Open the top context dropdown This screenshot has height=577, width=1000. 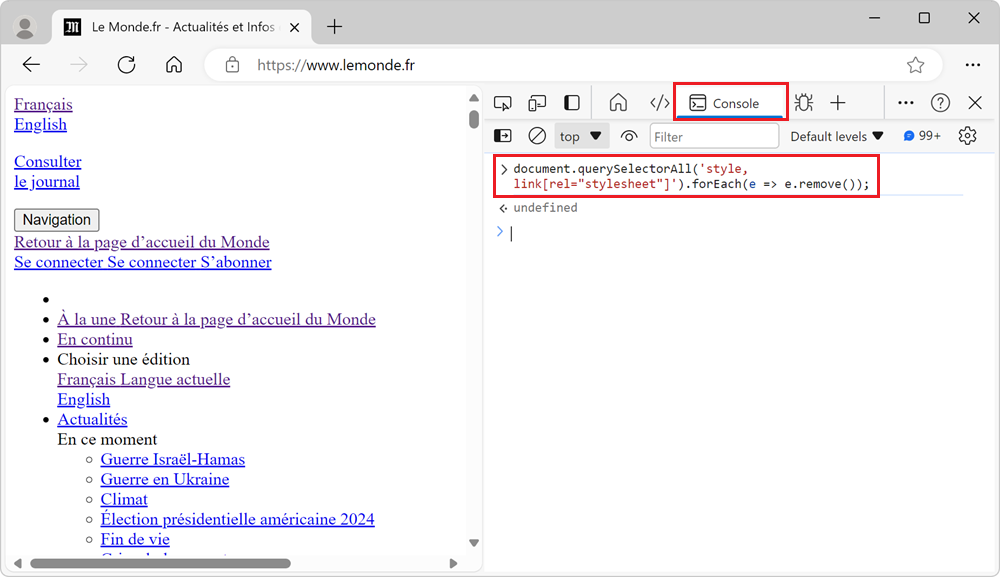click(580, 136)
